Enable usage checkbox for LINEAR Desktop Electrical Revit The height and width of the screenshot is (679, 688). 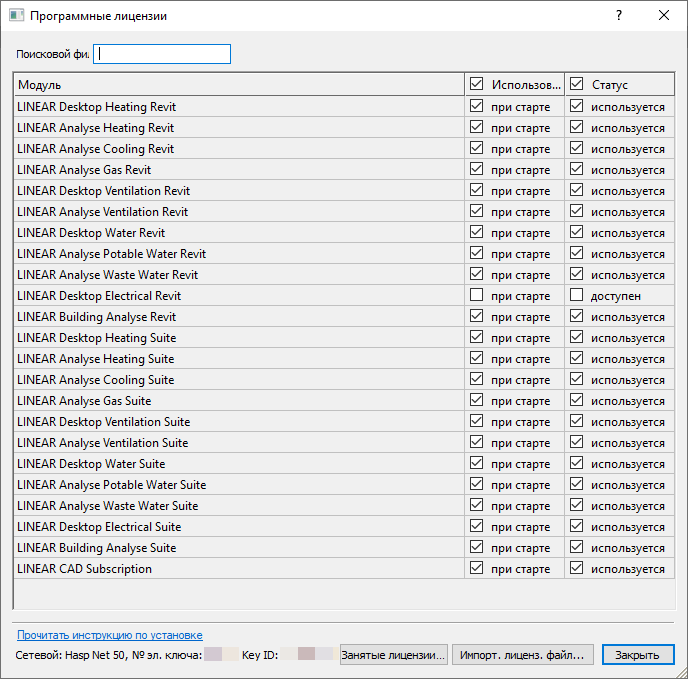point(476,295)
